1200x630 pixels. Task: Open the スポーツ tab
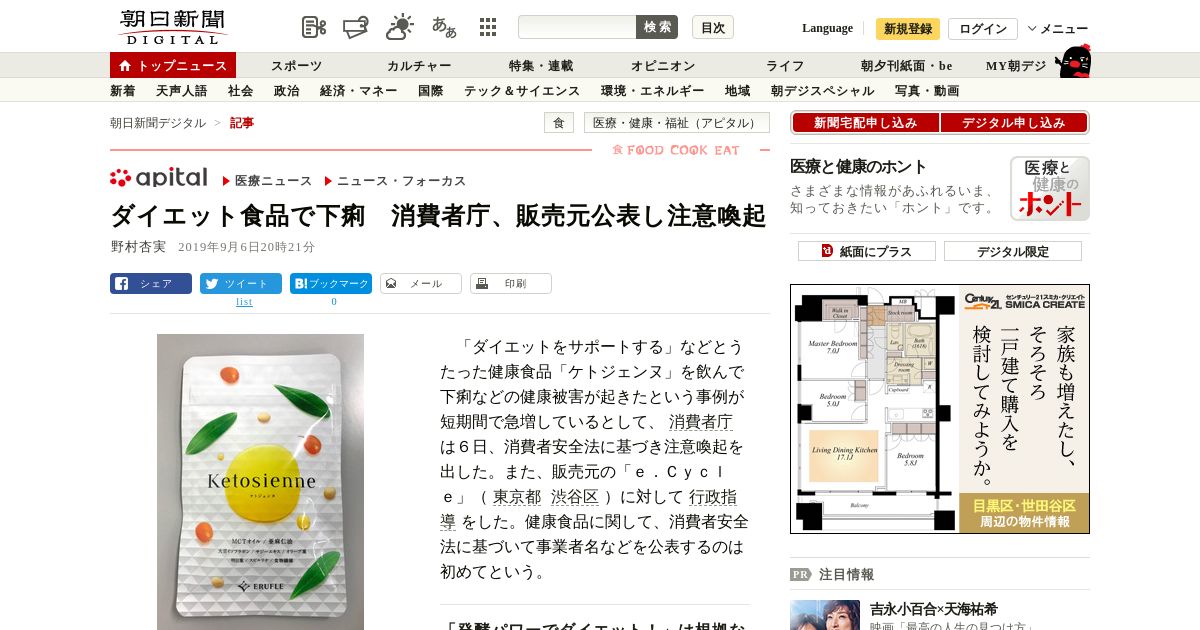pyautogui.click(x=297, y=66)
